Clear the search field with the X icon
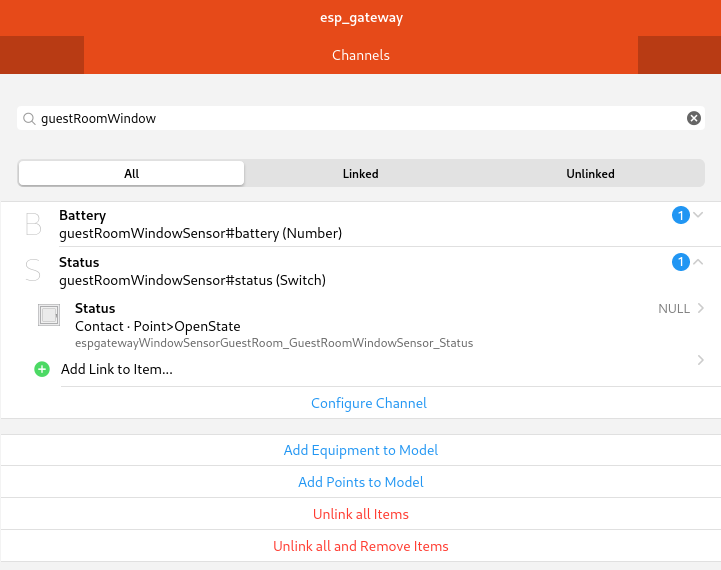This screenshot has height=570, width=721. [694, 118]
